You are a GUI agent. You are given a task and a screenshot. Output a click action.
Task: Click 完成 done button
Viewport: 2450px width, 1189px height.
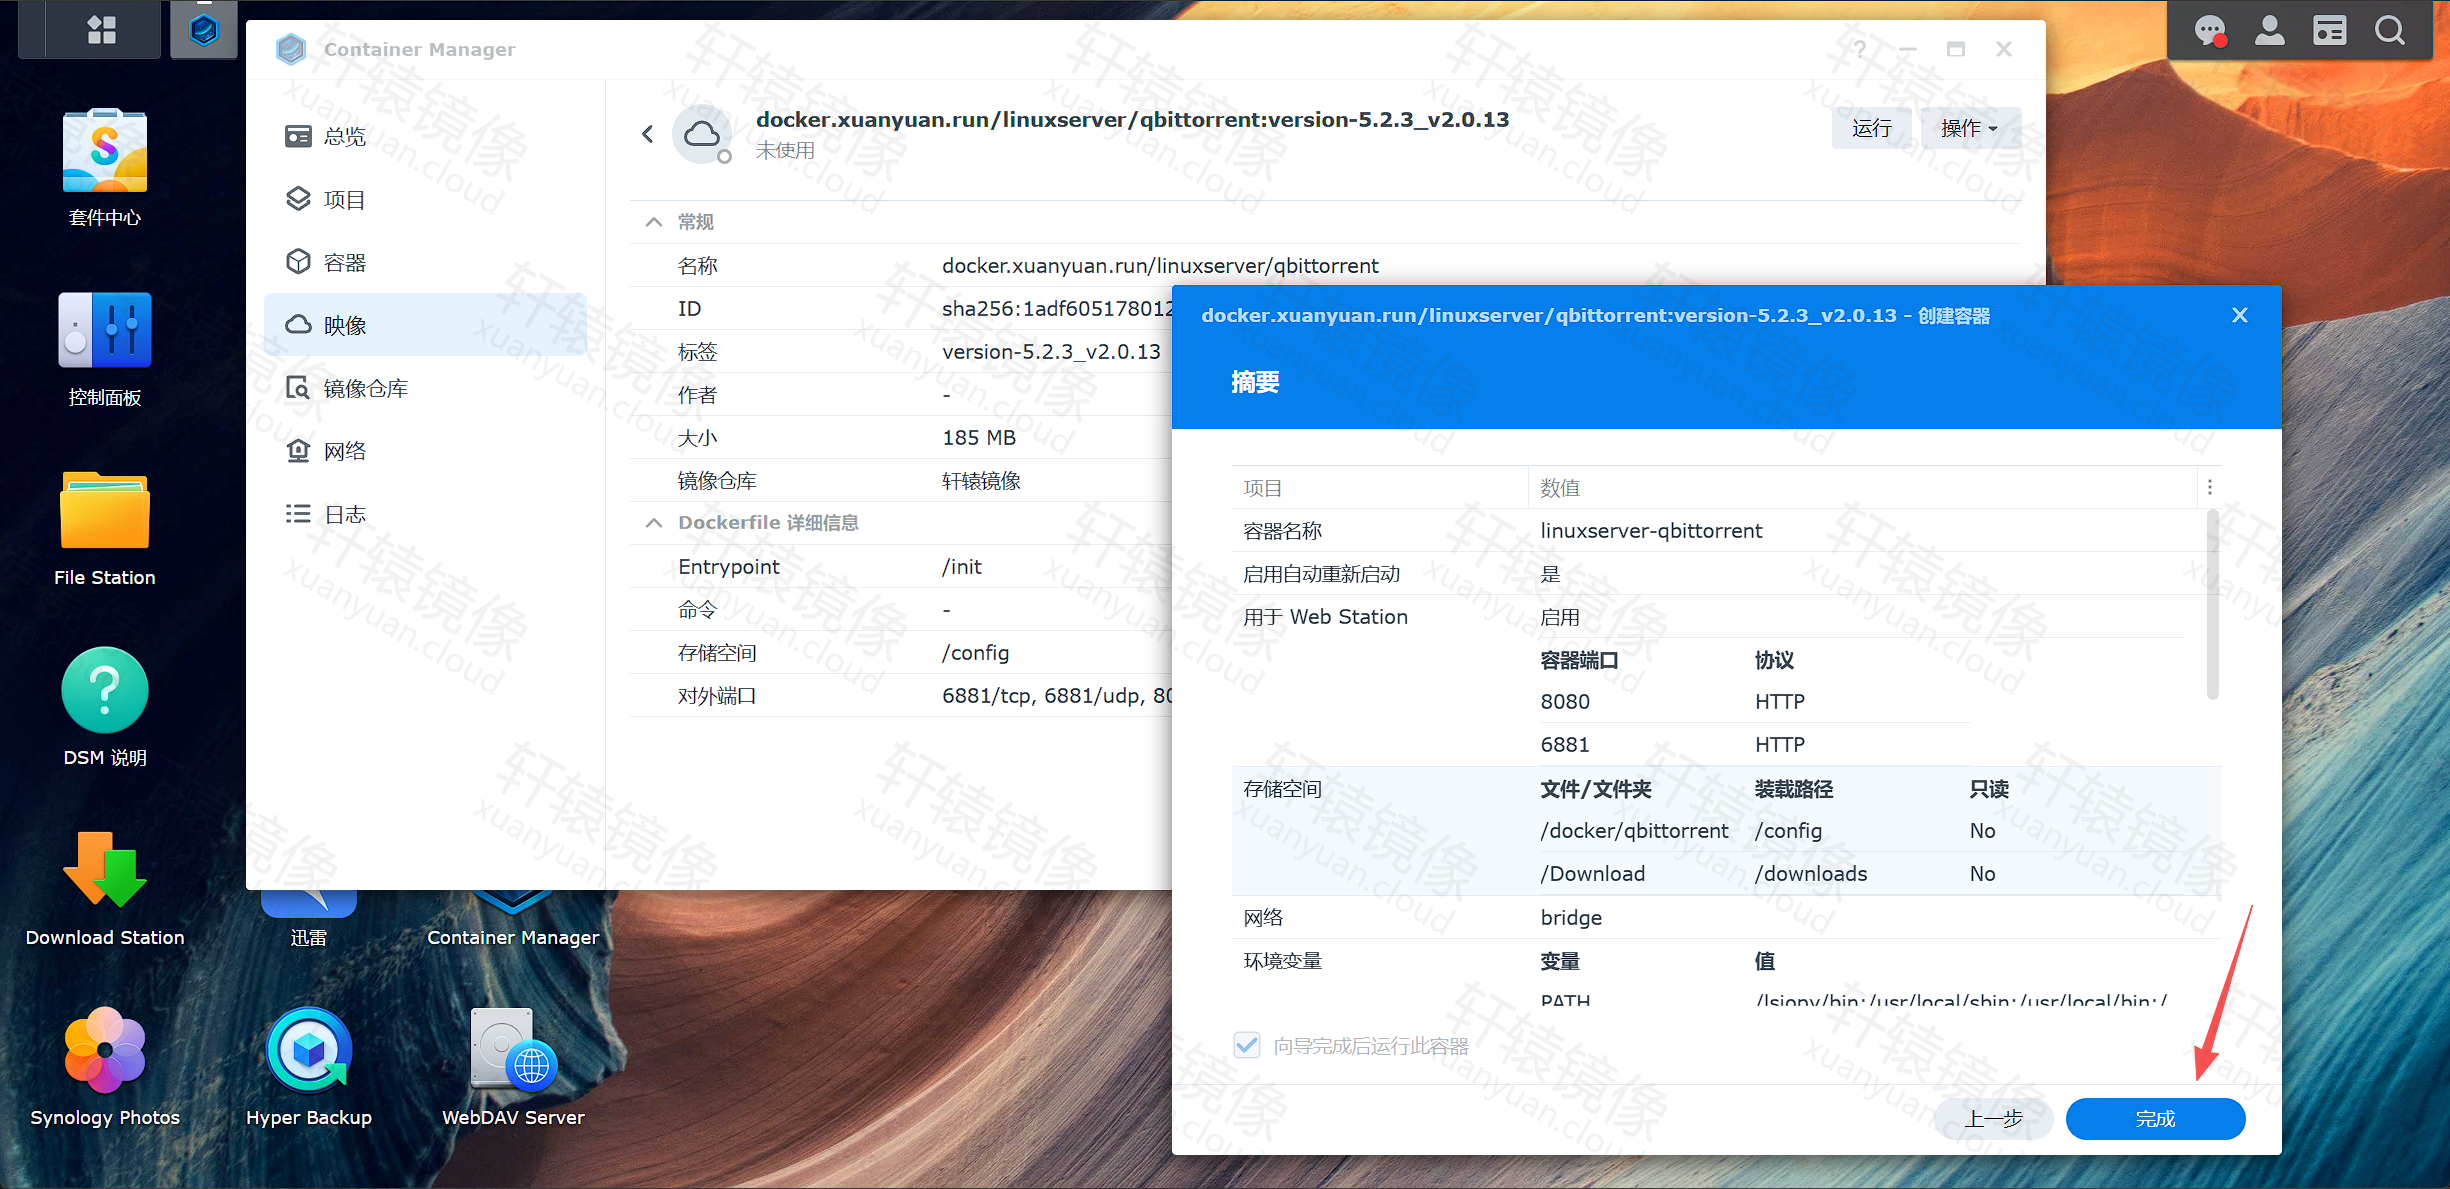(2155, 1119)
